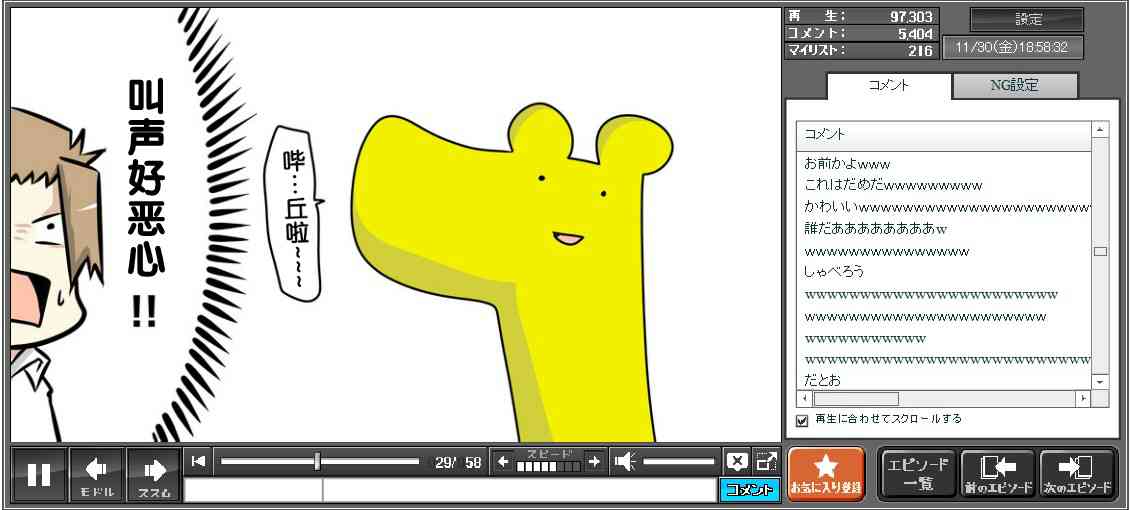
Task: Pause the video playback
Action: coord(39,474)
